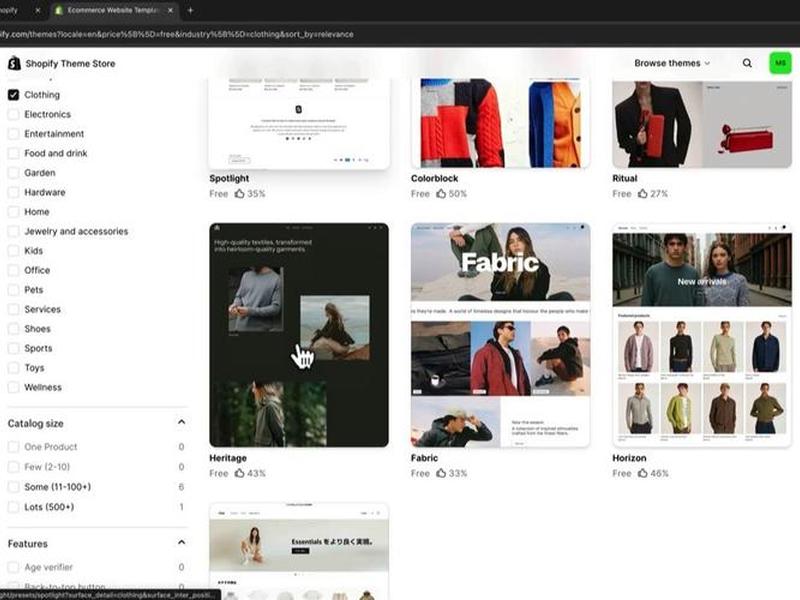Tick the Sports checkbox

13,348
